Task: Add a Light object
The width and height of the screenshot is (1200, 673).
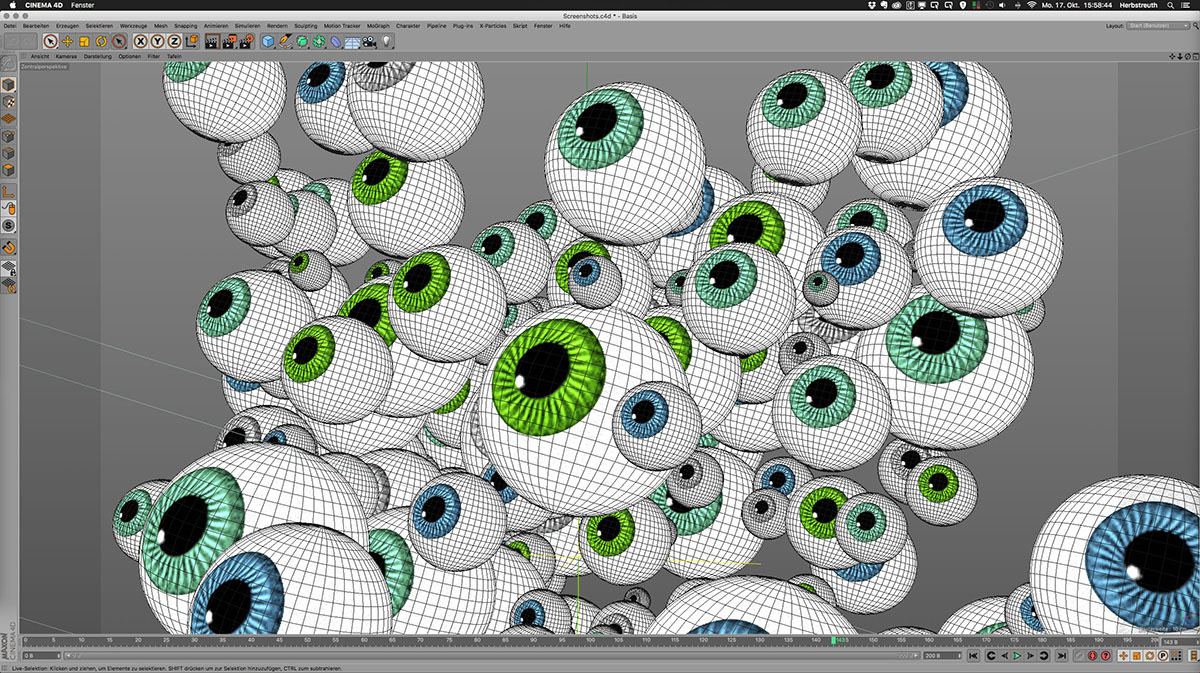Action: coord(386,41)
